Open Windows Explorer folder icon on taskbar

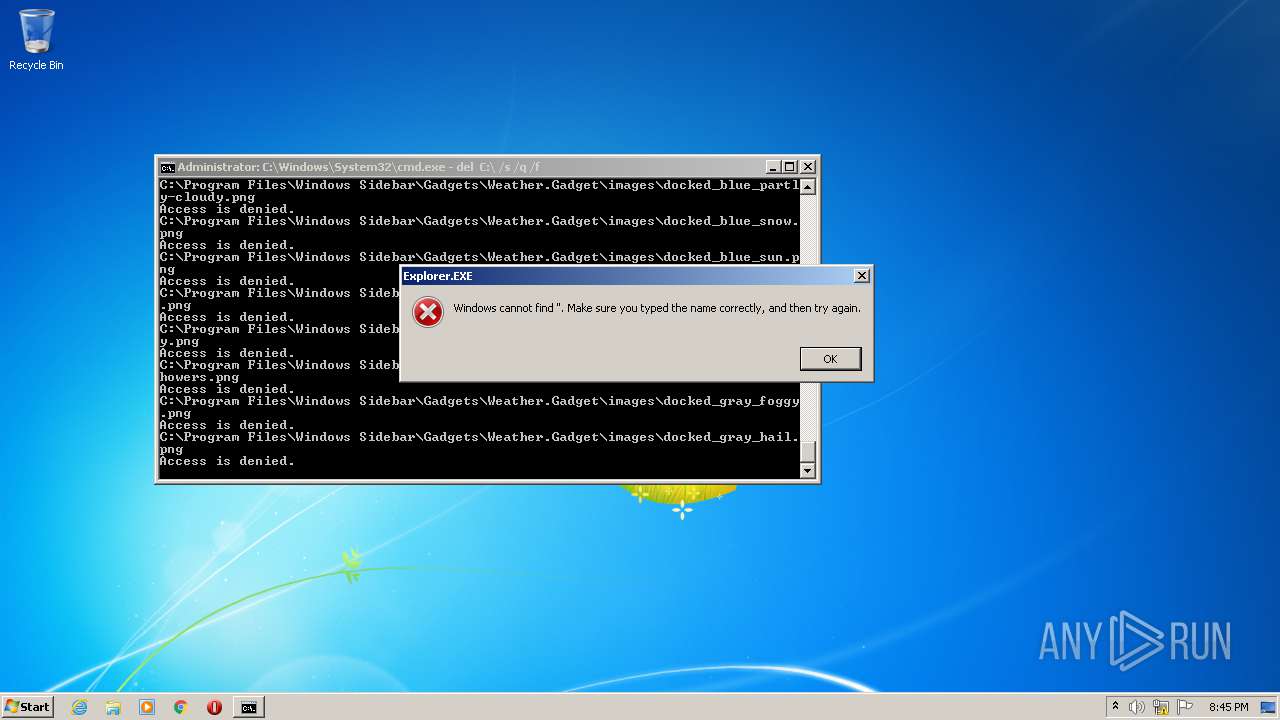pos(113,707)
